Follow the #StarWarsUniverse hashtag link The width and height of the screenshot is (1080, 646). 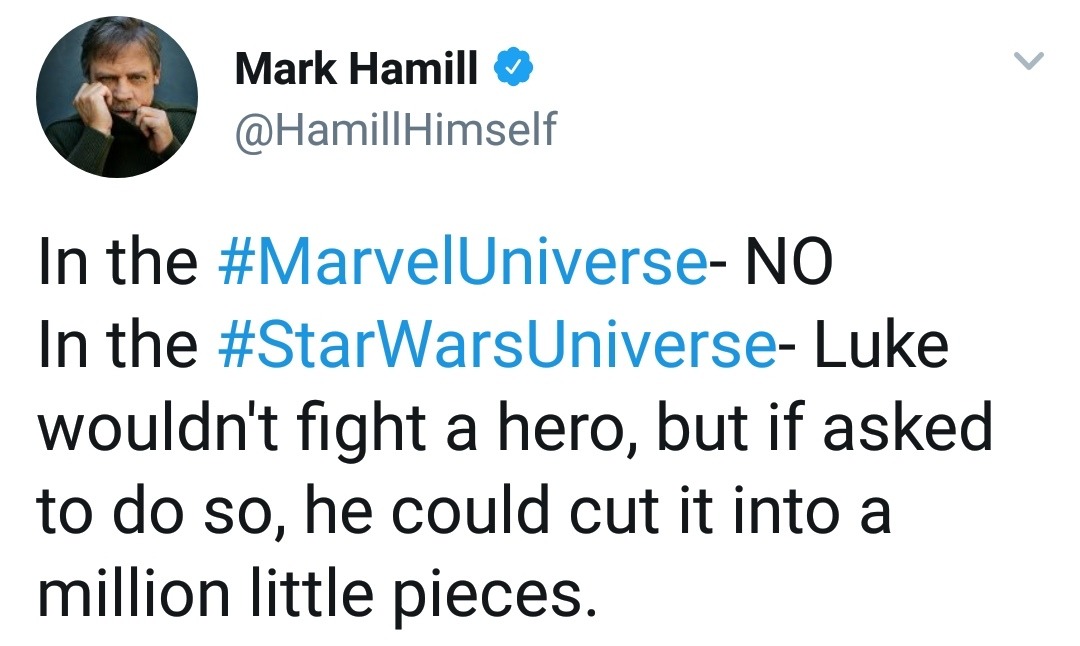[495, 345]
